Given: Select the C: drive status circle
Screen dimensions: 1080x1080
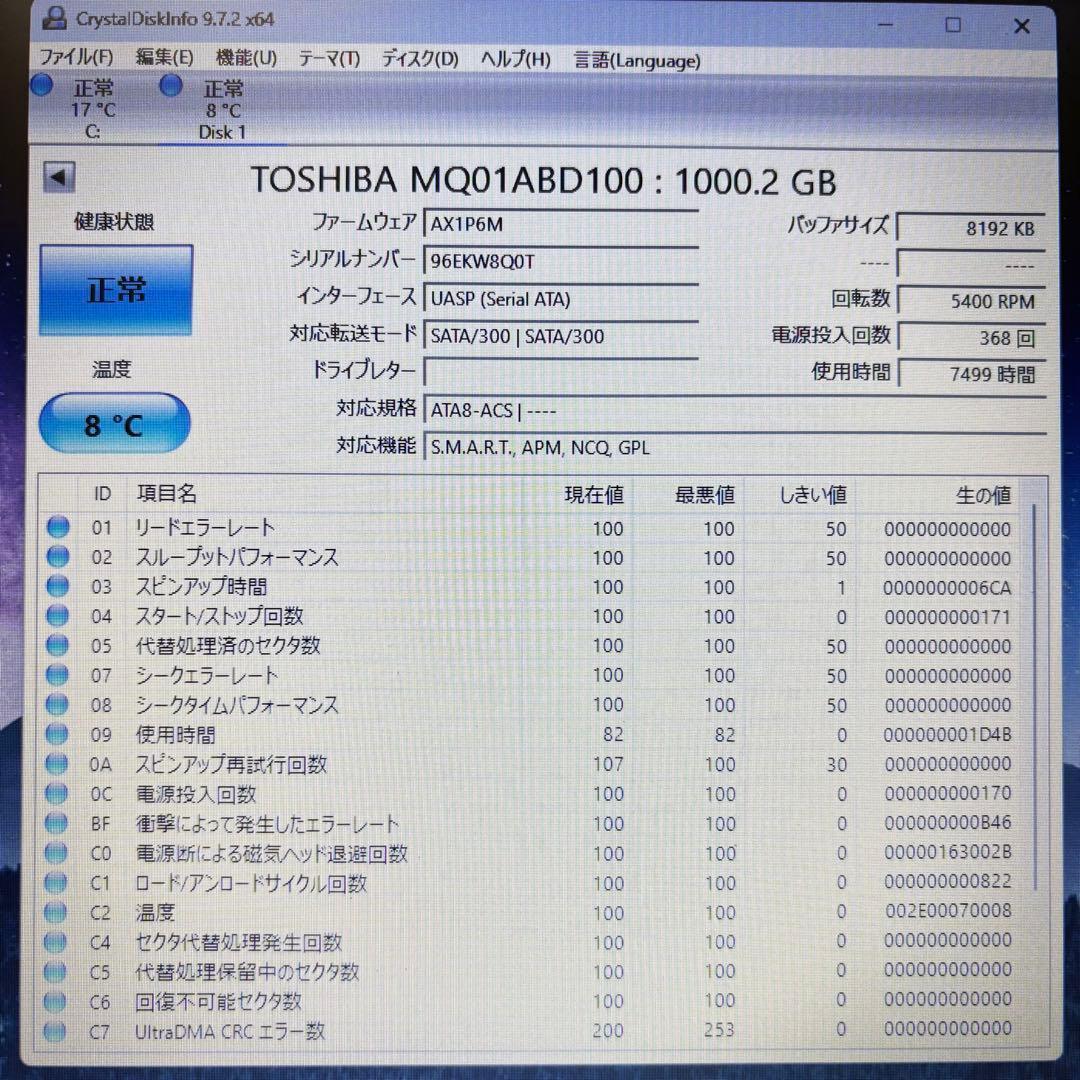Looking at the screenshot, I should 41,85.
